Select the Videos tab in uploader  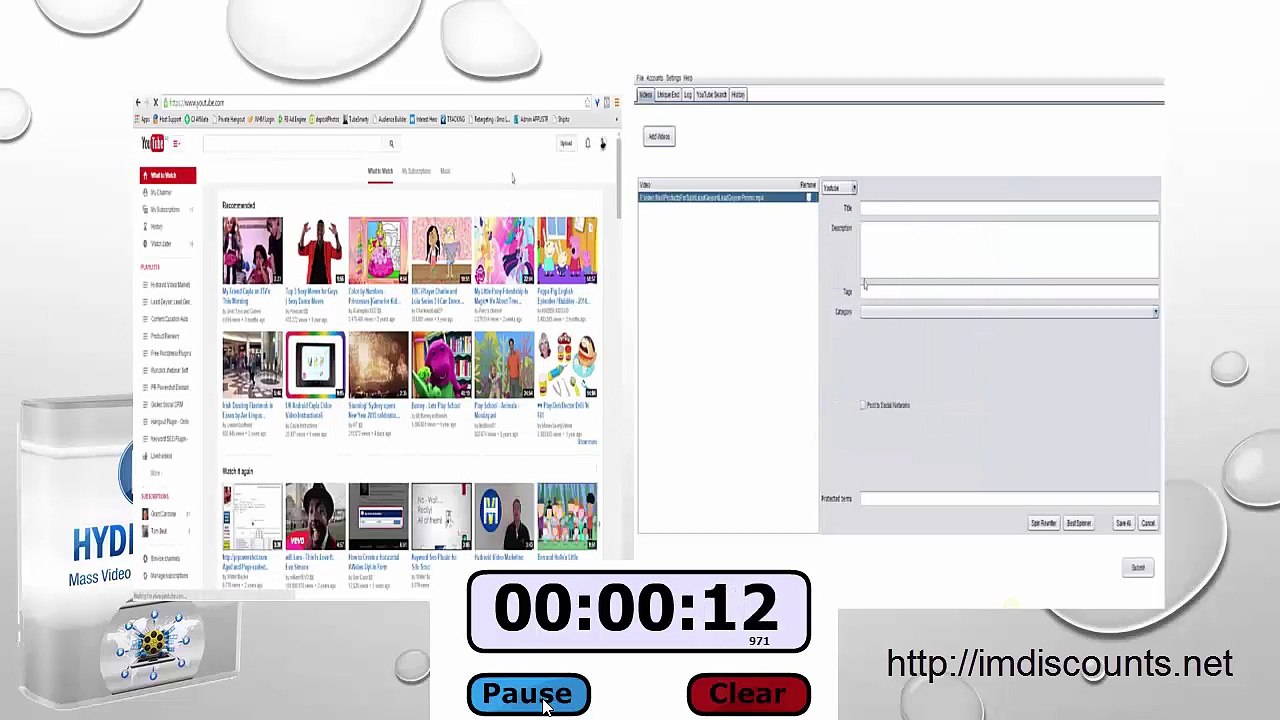click(646, 95)
